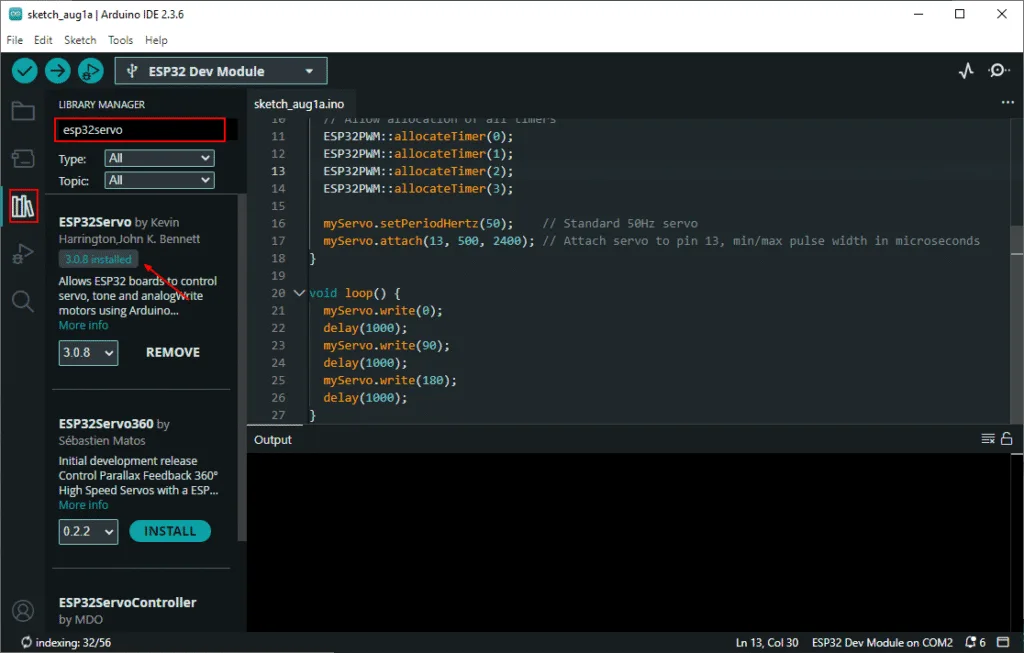1024x653 pixels.
Task: Click the library search field containing esp32servo
Action: 140,130
